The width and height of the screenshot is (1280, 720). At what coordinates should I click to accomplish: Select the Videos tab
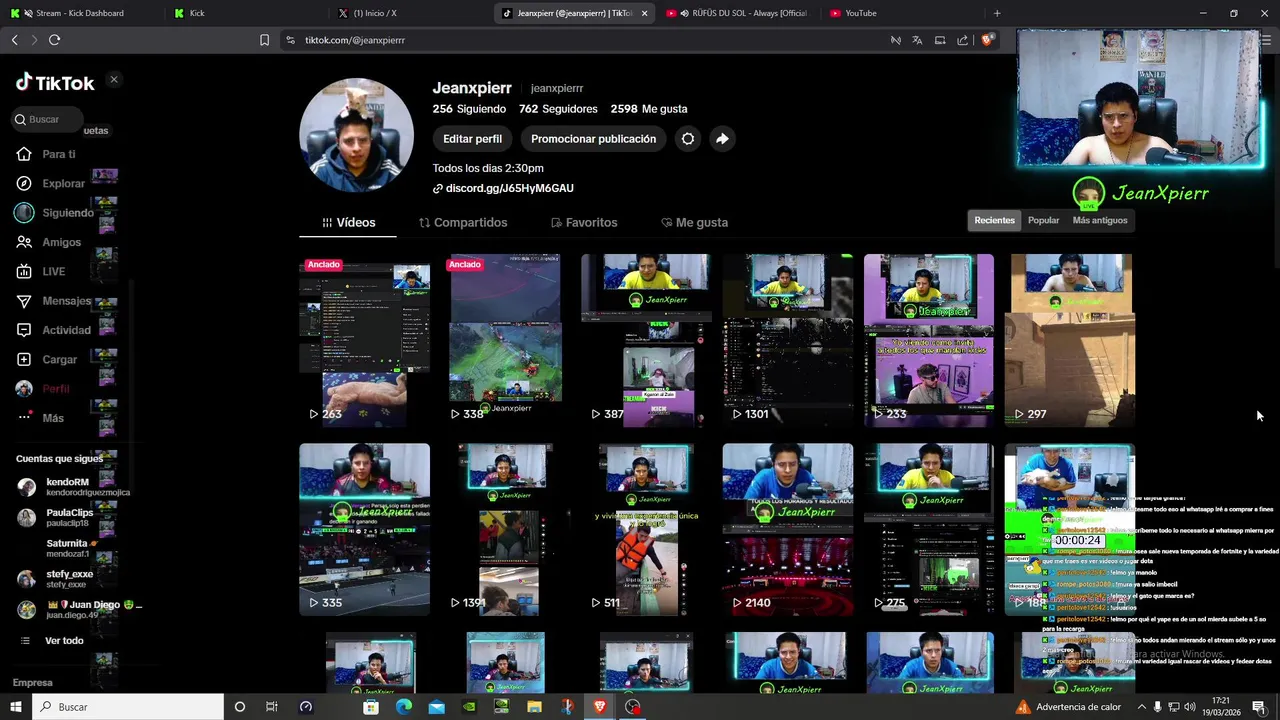pyautogui.click(x=348, y=222)
